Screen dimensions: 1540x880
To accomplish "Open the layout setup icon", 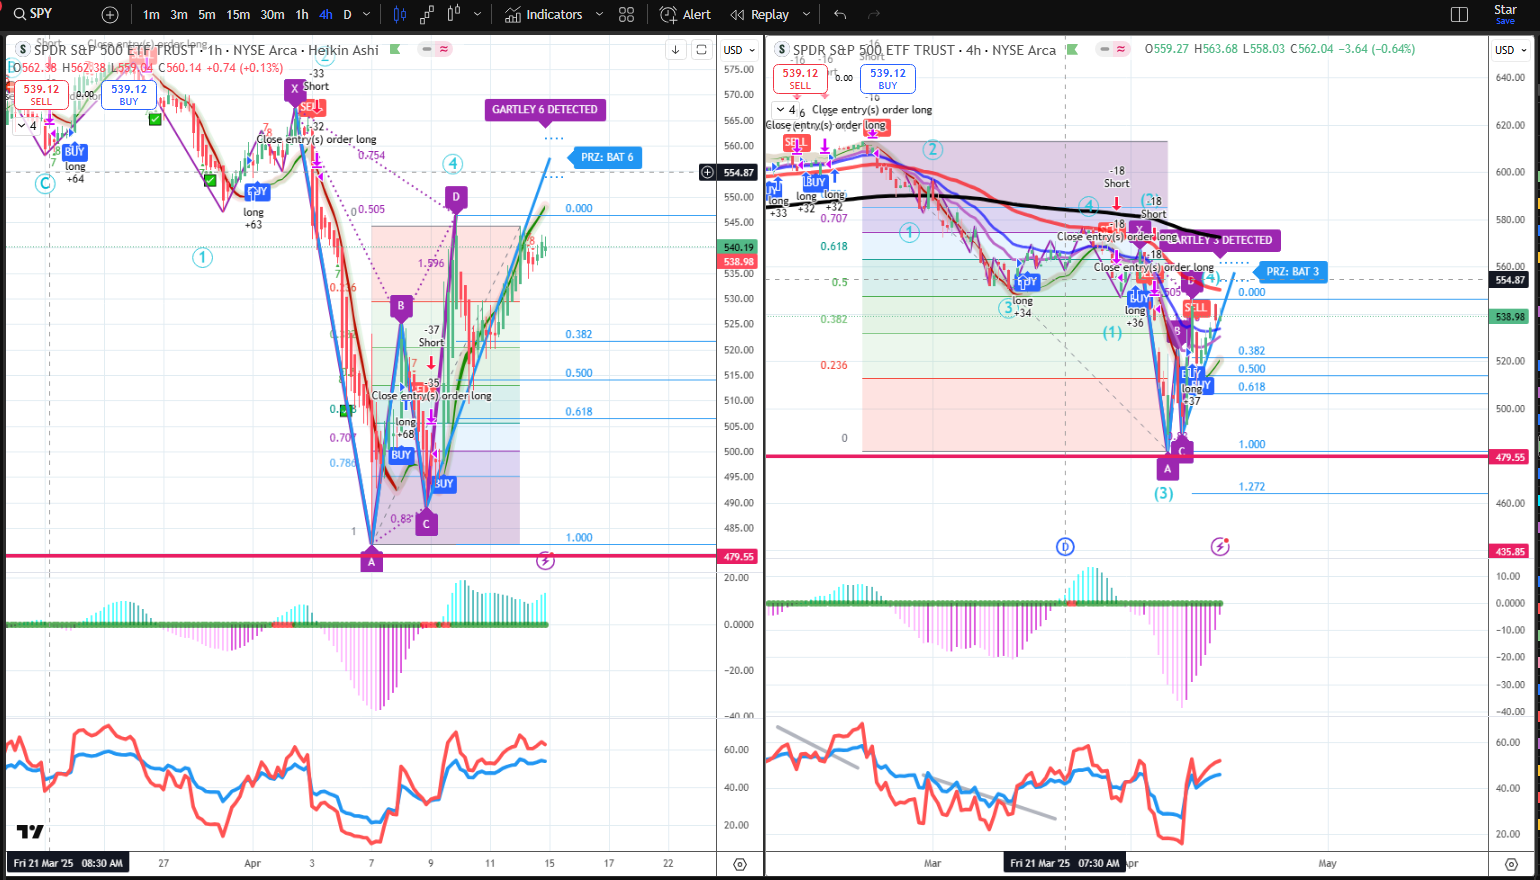I will pyautogui.click(x=1459, y=14).
